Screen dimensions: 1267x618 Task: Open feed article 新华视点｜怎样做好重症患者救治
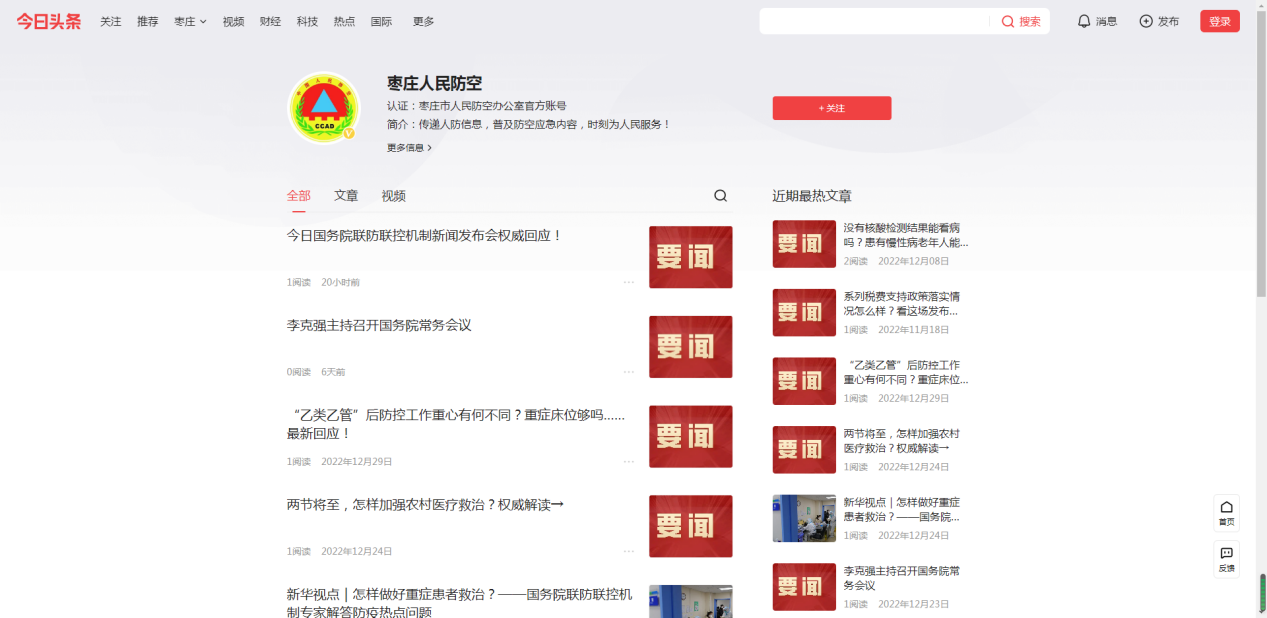click(459, 603)
